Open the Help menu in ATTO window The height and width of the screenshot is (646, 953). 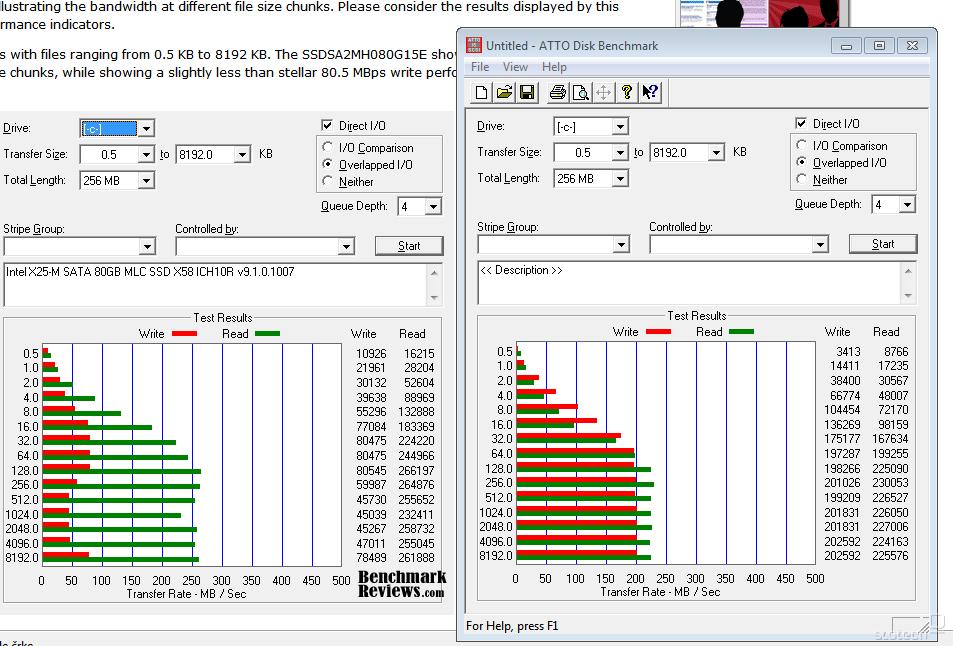554,67
